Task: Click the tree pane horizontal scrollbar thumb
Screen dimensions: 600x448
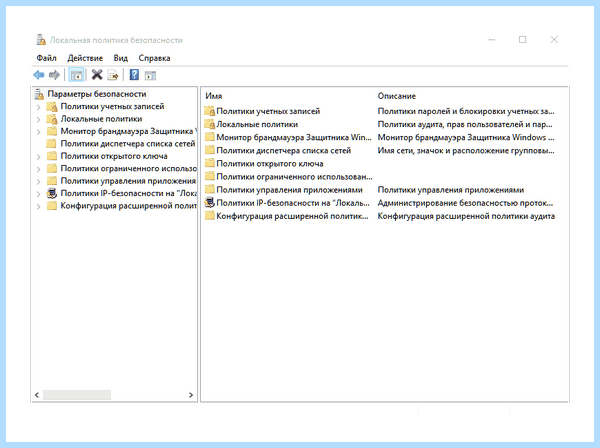Action: 77,395
